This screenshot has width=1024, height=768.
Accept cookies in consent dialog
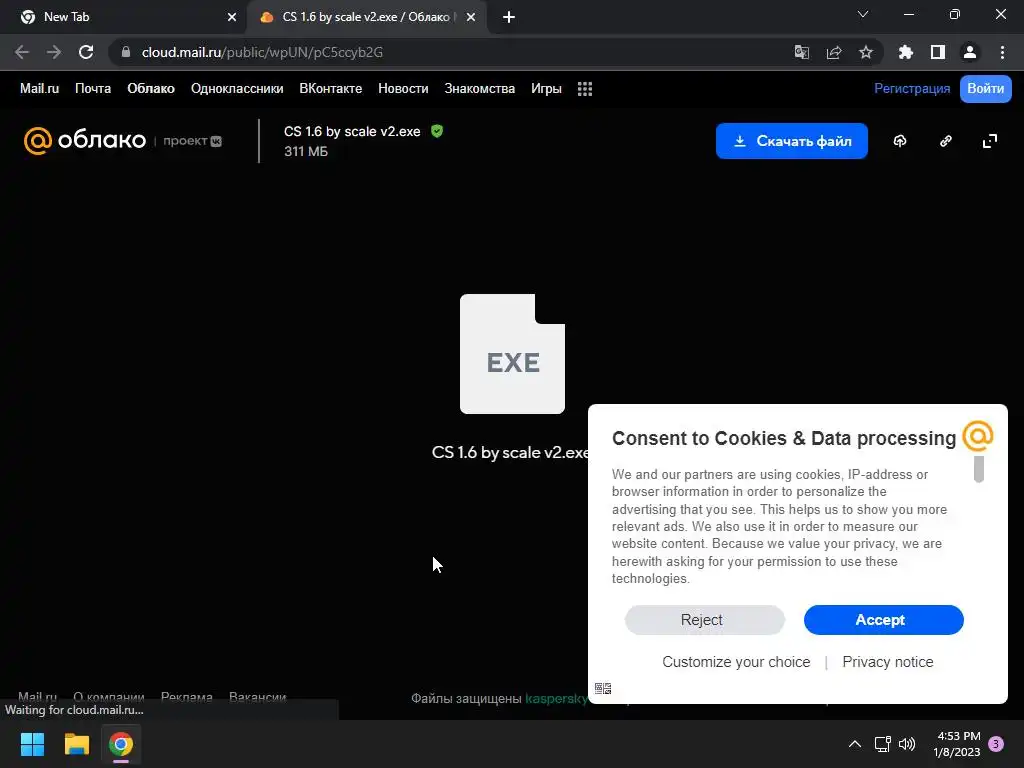pos(883,620)
